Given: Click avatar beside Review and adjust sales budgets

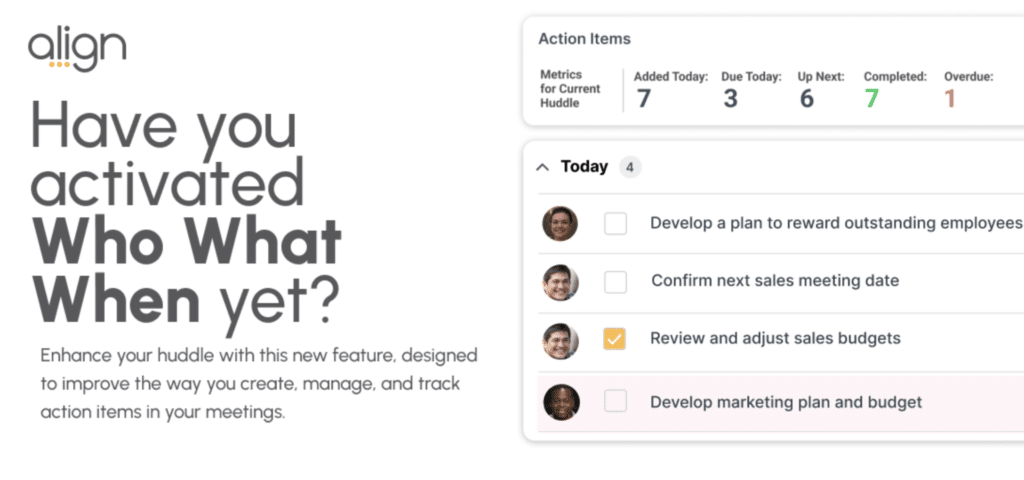Looking at the screenshot, I should point(560,340).
